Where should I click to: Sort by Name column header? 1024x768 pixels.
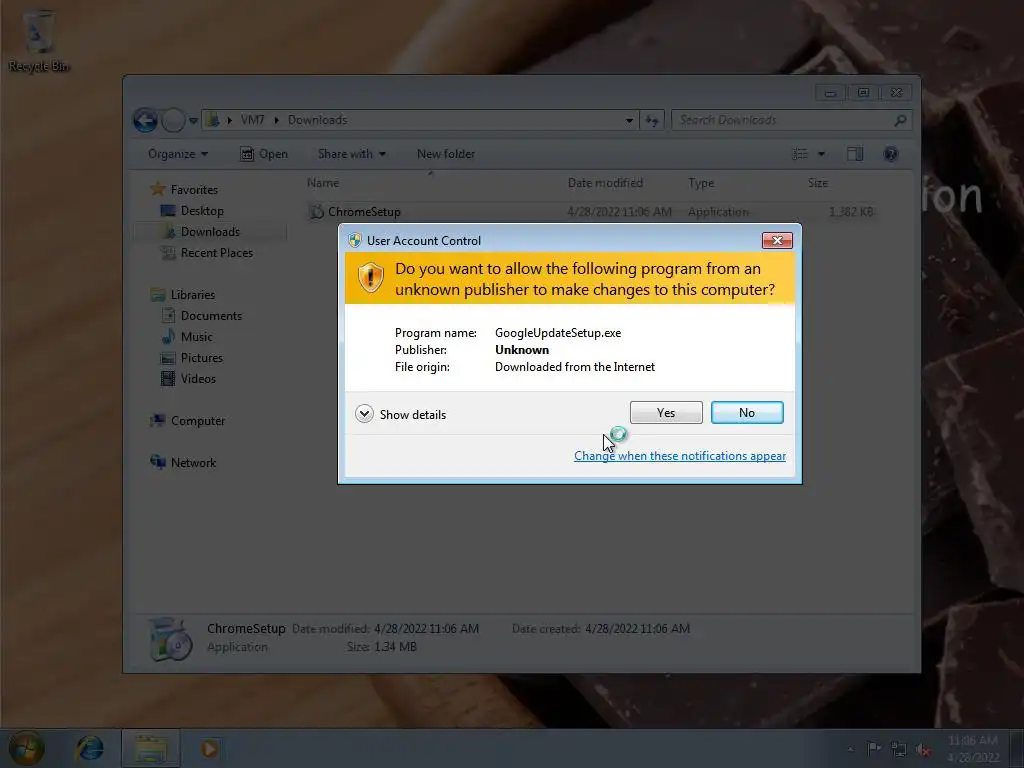pyautogui.click(x=323, y=183)
